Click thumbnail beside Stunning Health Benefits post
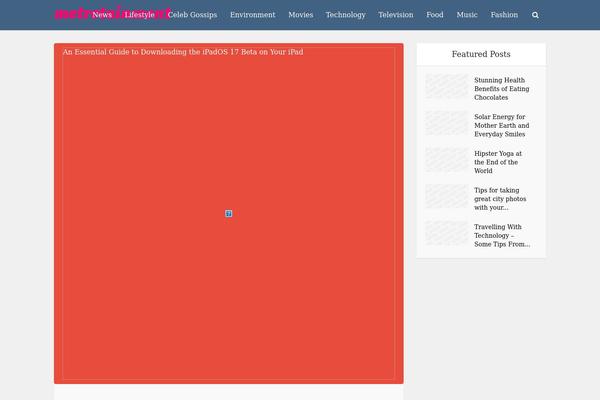Viewport: 600px width, 400px height. (x=447, y=86)
